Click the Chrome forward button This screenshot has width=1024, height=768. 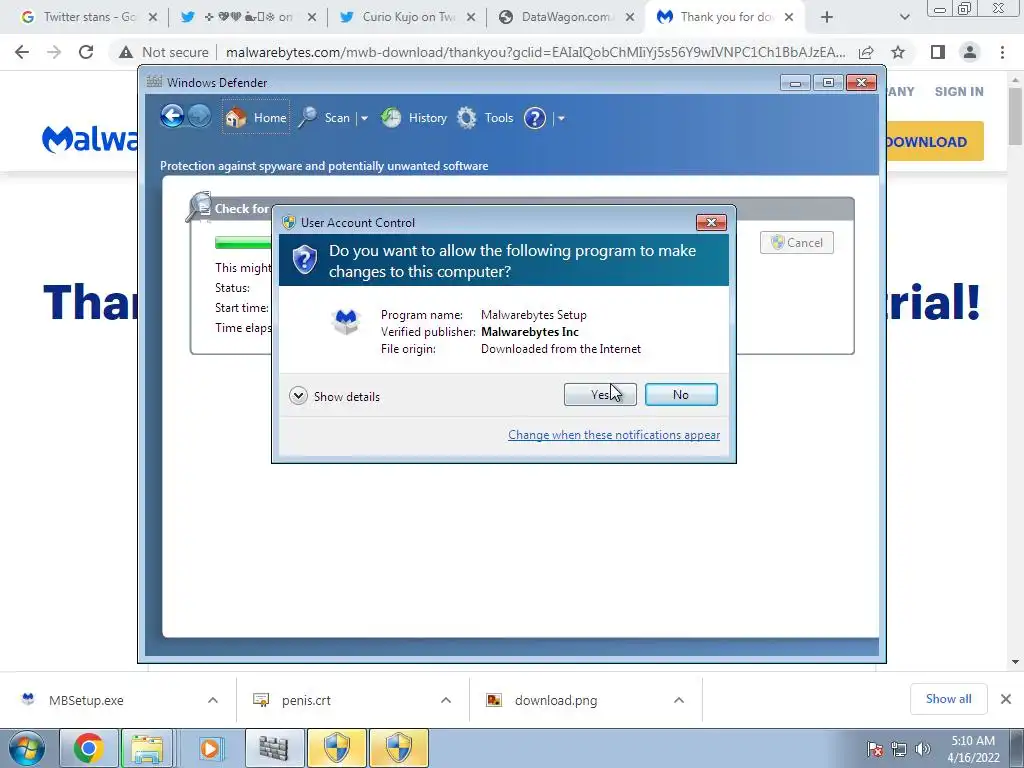point(54,52)
